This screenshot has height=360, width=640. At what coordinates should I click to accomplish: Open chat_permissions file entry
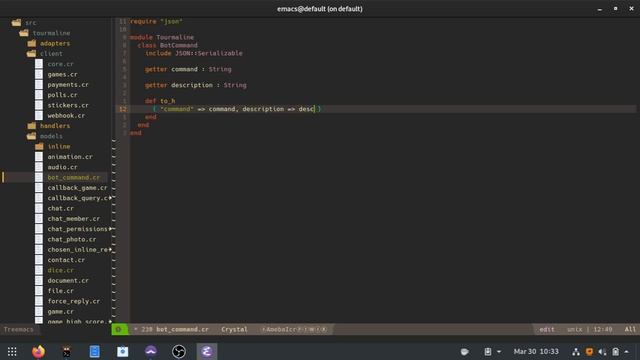[78, 229]
